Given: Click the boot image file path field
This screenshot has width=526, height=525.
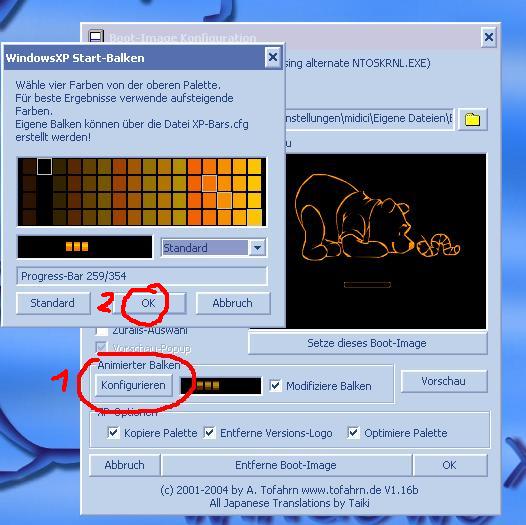Looking at the screenshot, I should point(369,118).
